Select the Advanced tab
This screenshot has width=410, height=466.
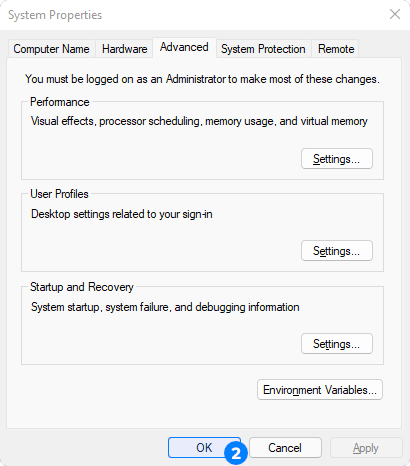[184, 47]
